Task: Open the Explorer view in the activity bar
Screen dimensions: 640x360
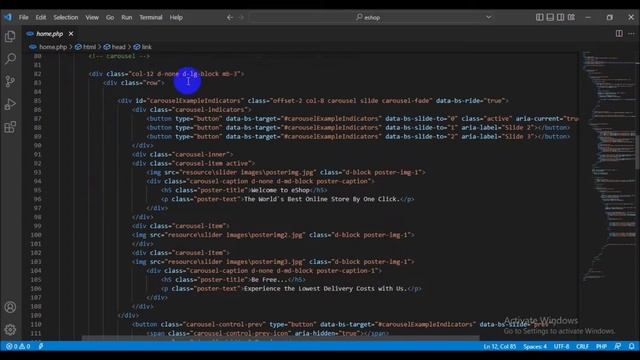Action: pos(10,37)
